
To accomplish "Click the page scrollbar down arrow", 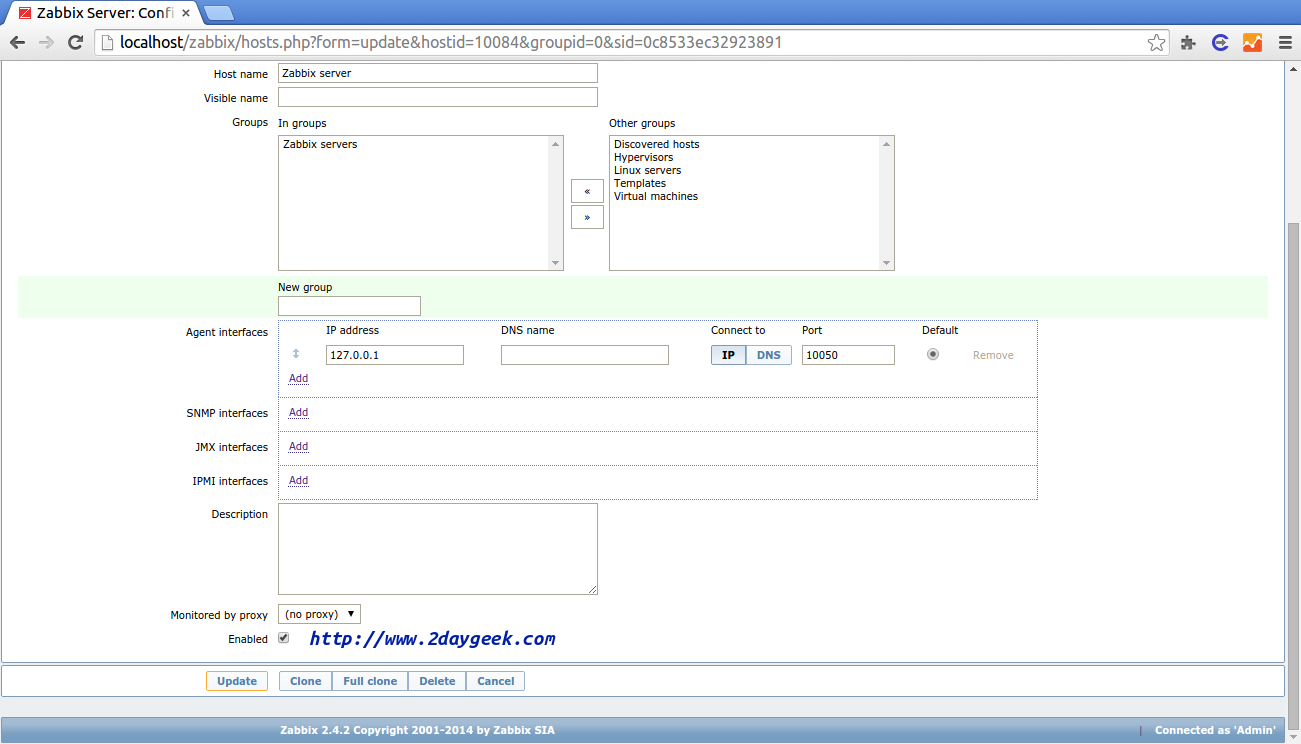I will click(x=1293, y=735).
